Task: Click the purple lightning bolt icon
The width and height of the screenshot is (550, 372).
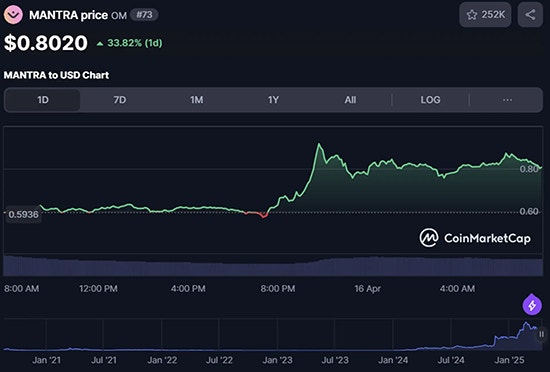Action: click(x=532, y=305)
